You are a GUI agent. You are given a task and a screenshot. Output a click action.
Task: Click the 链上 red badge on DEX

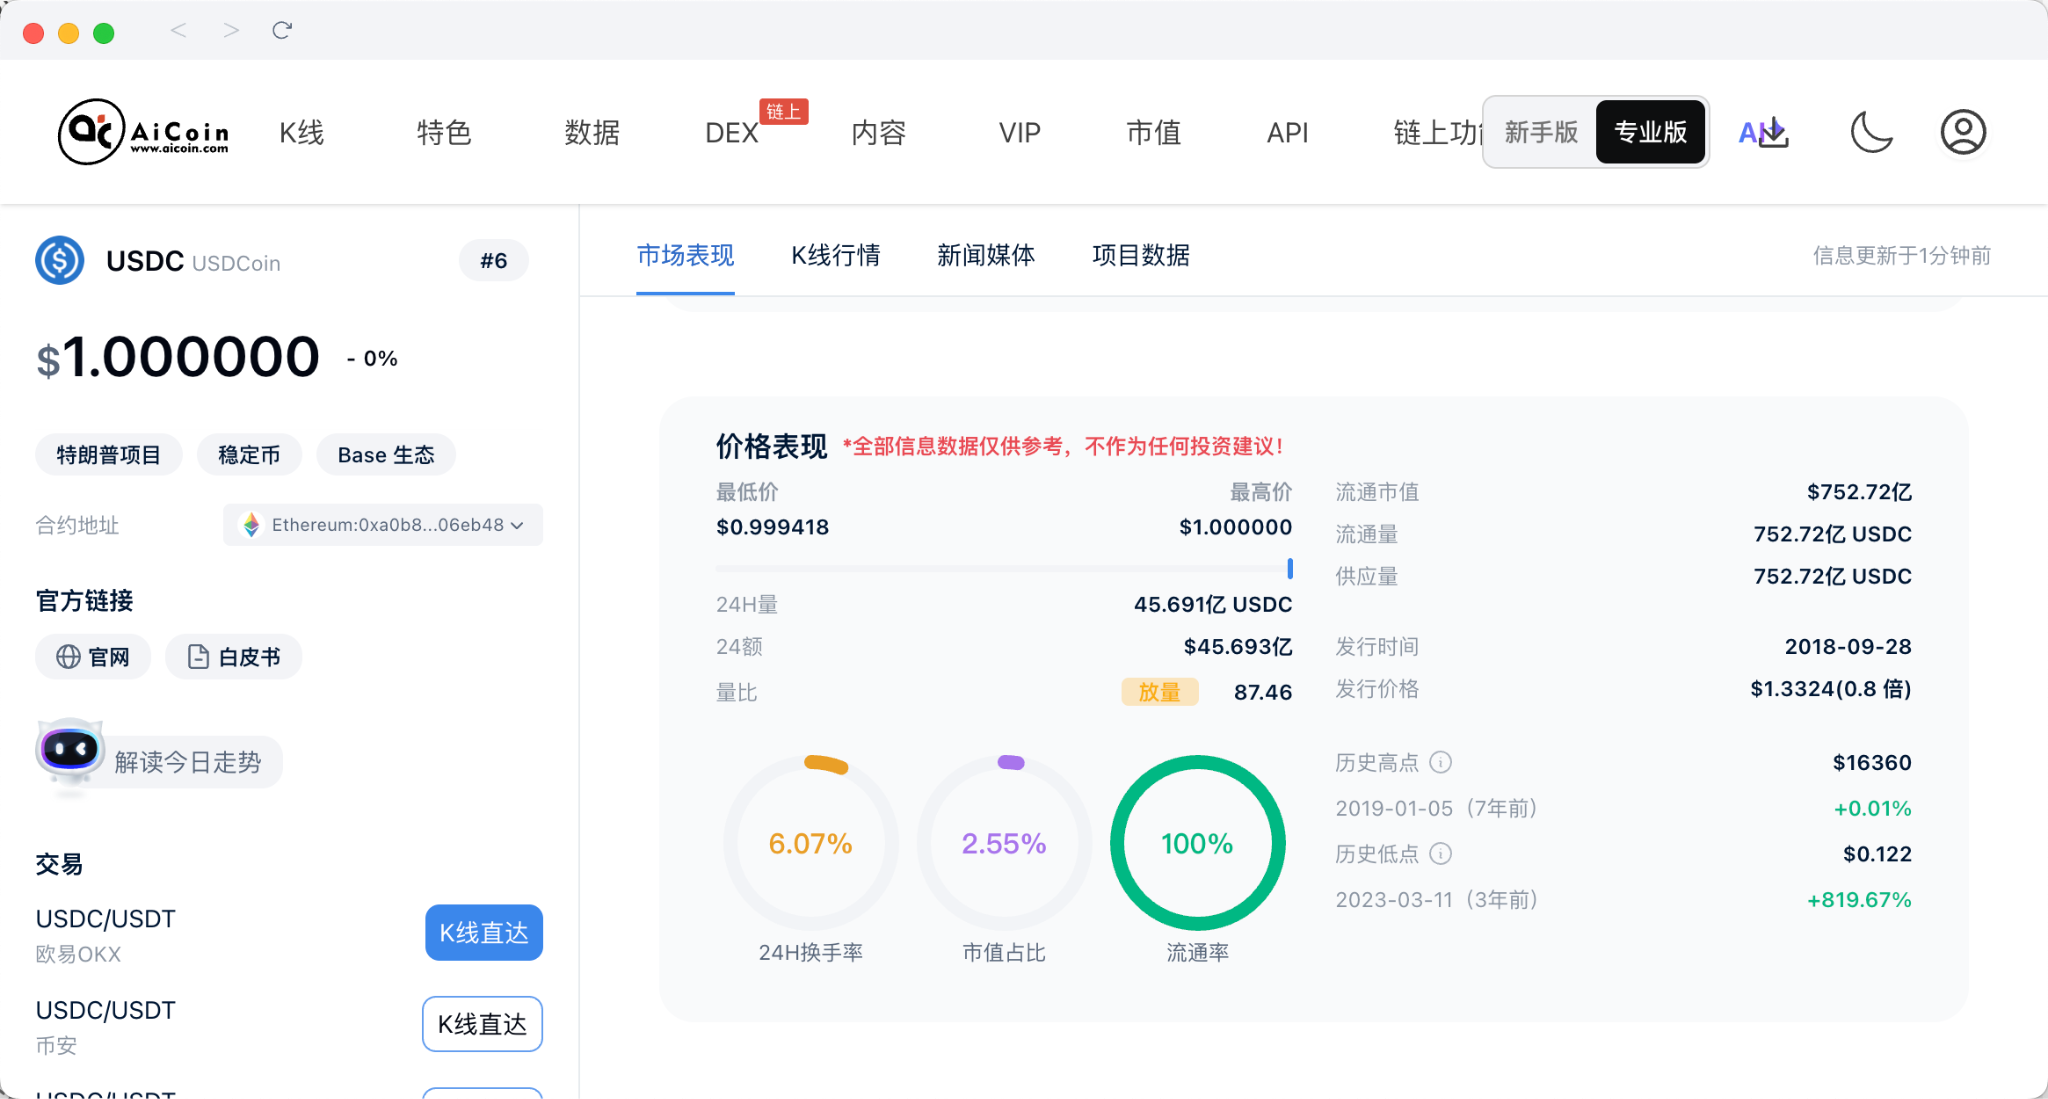point(784,111)
